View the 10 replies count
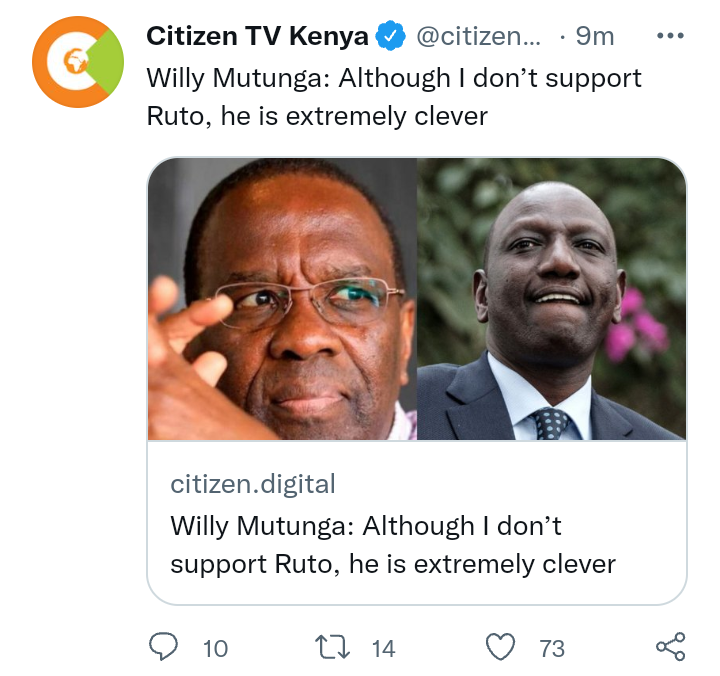Image resolution: width=720 pixels, height=676 pixels. (215, 649)
